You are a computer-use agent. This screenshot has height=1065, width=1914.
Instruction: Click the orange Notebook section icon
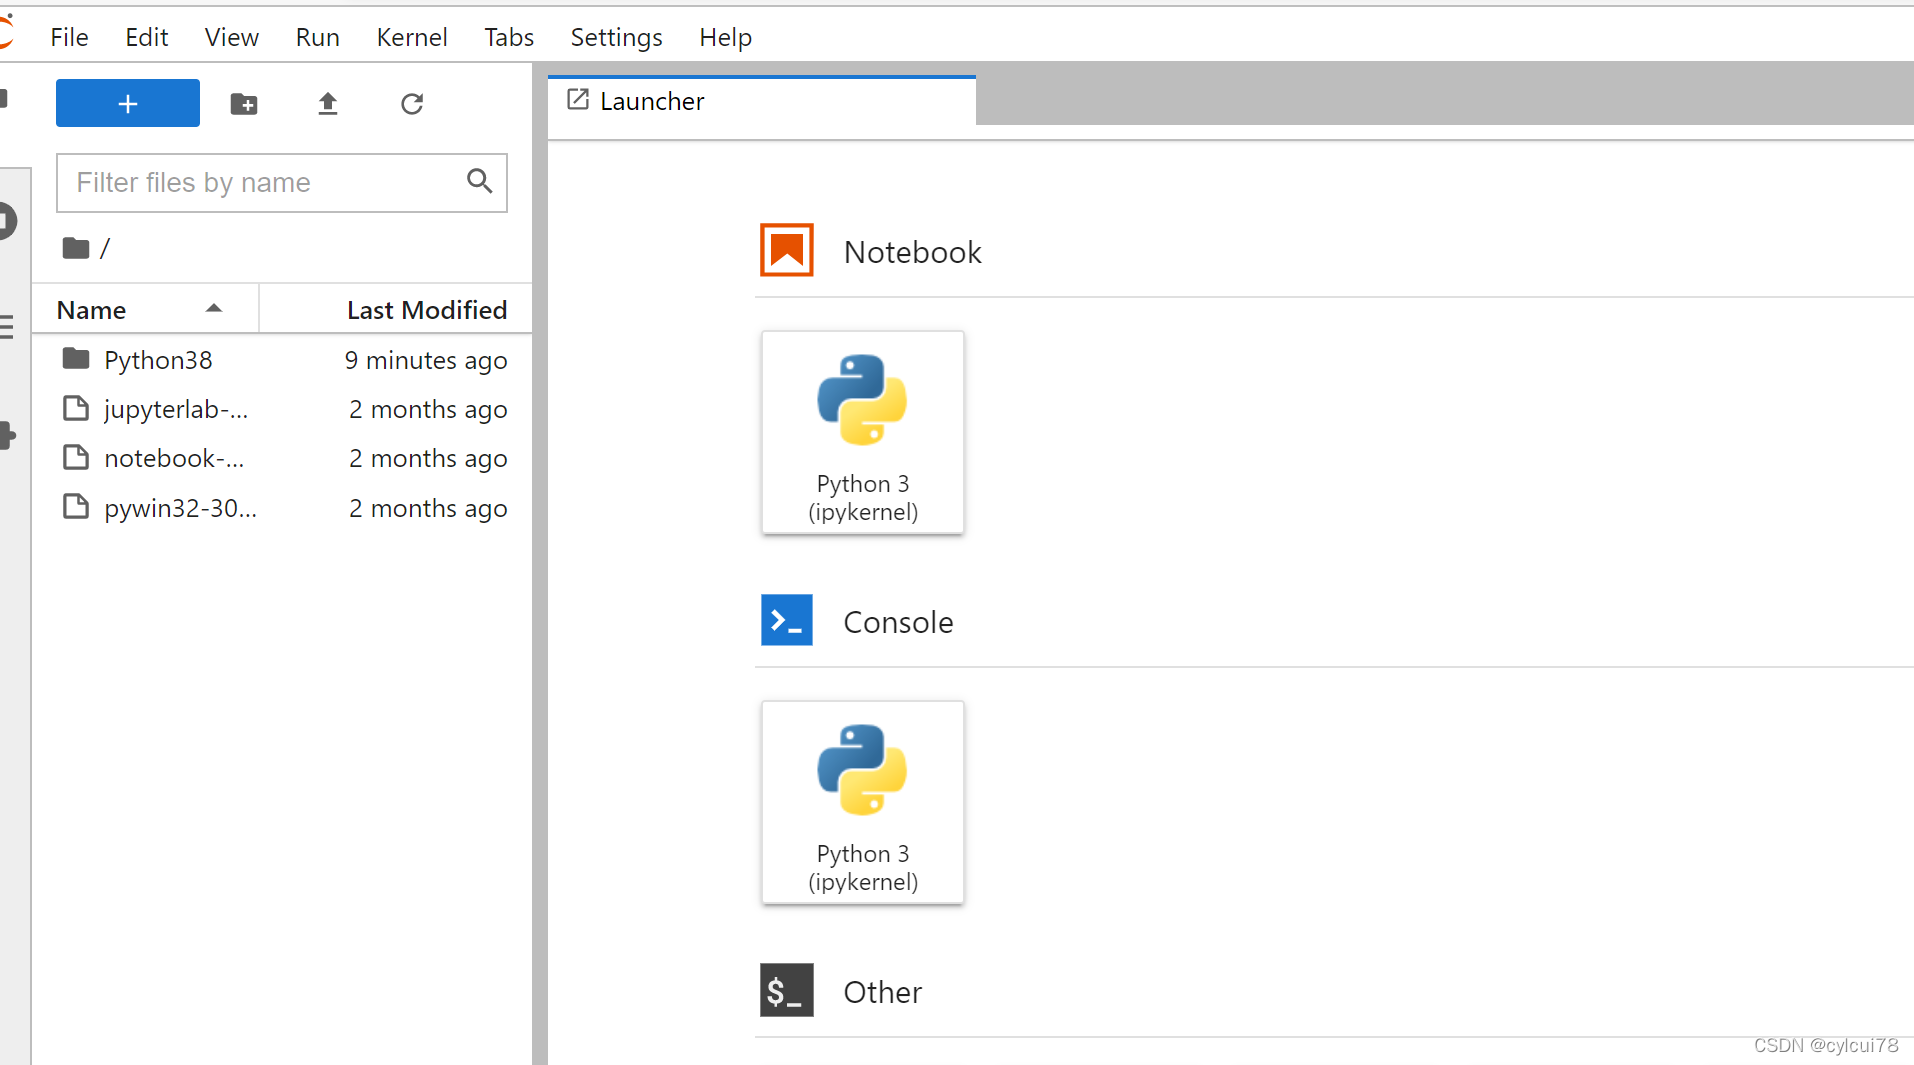[x=787, y=250]
